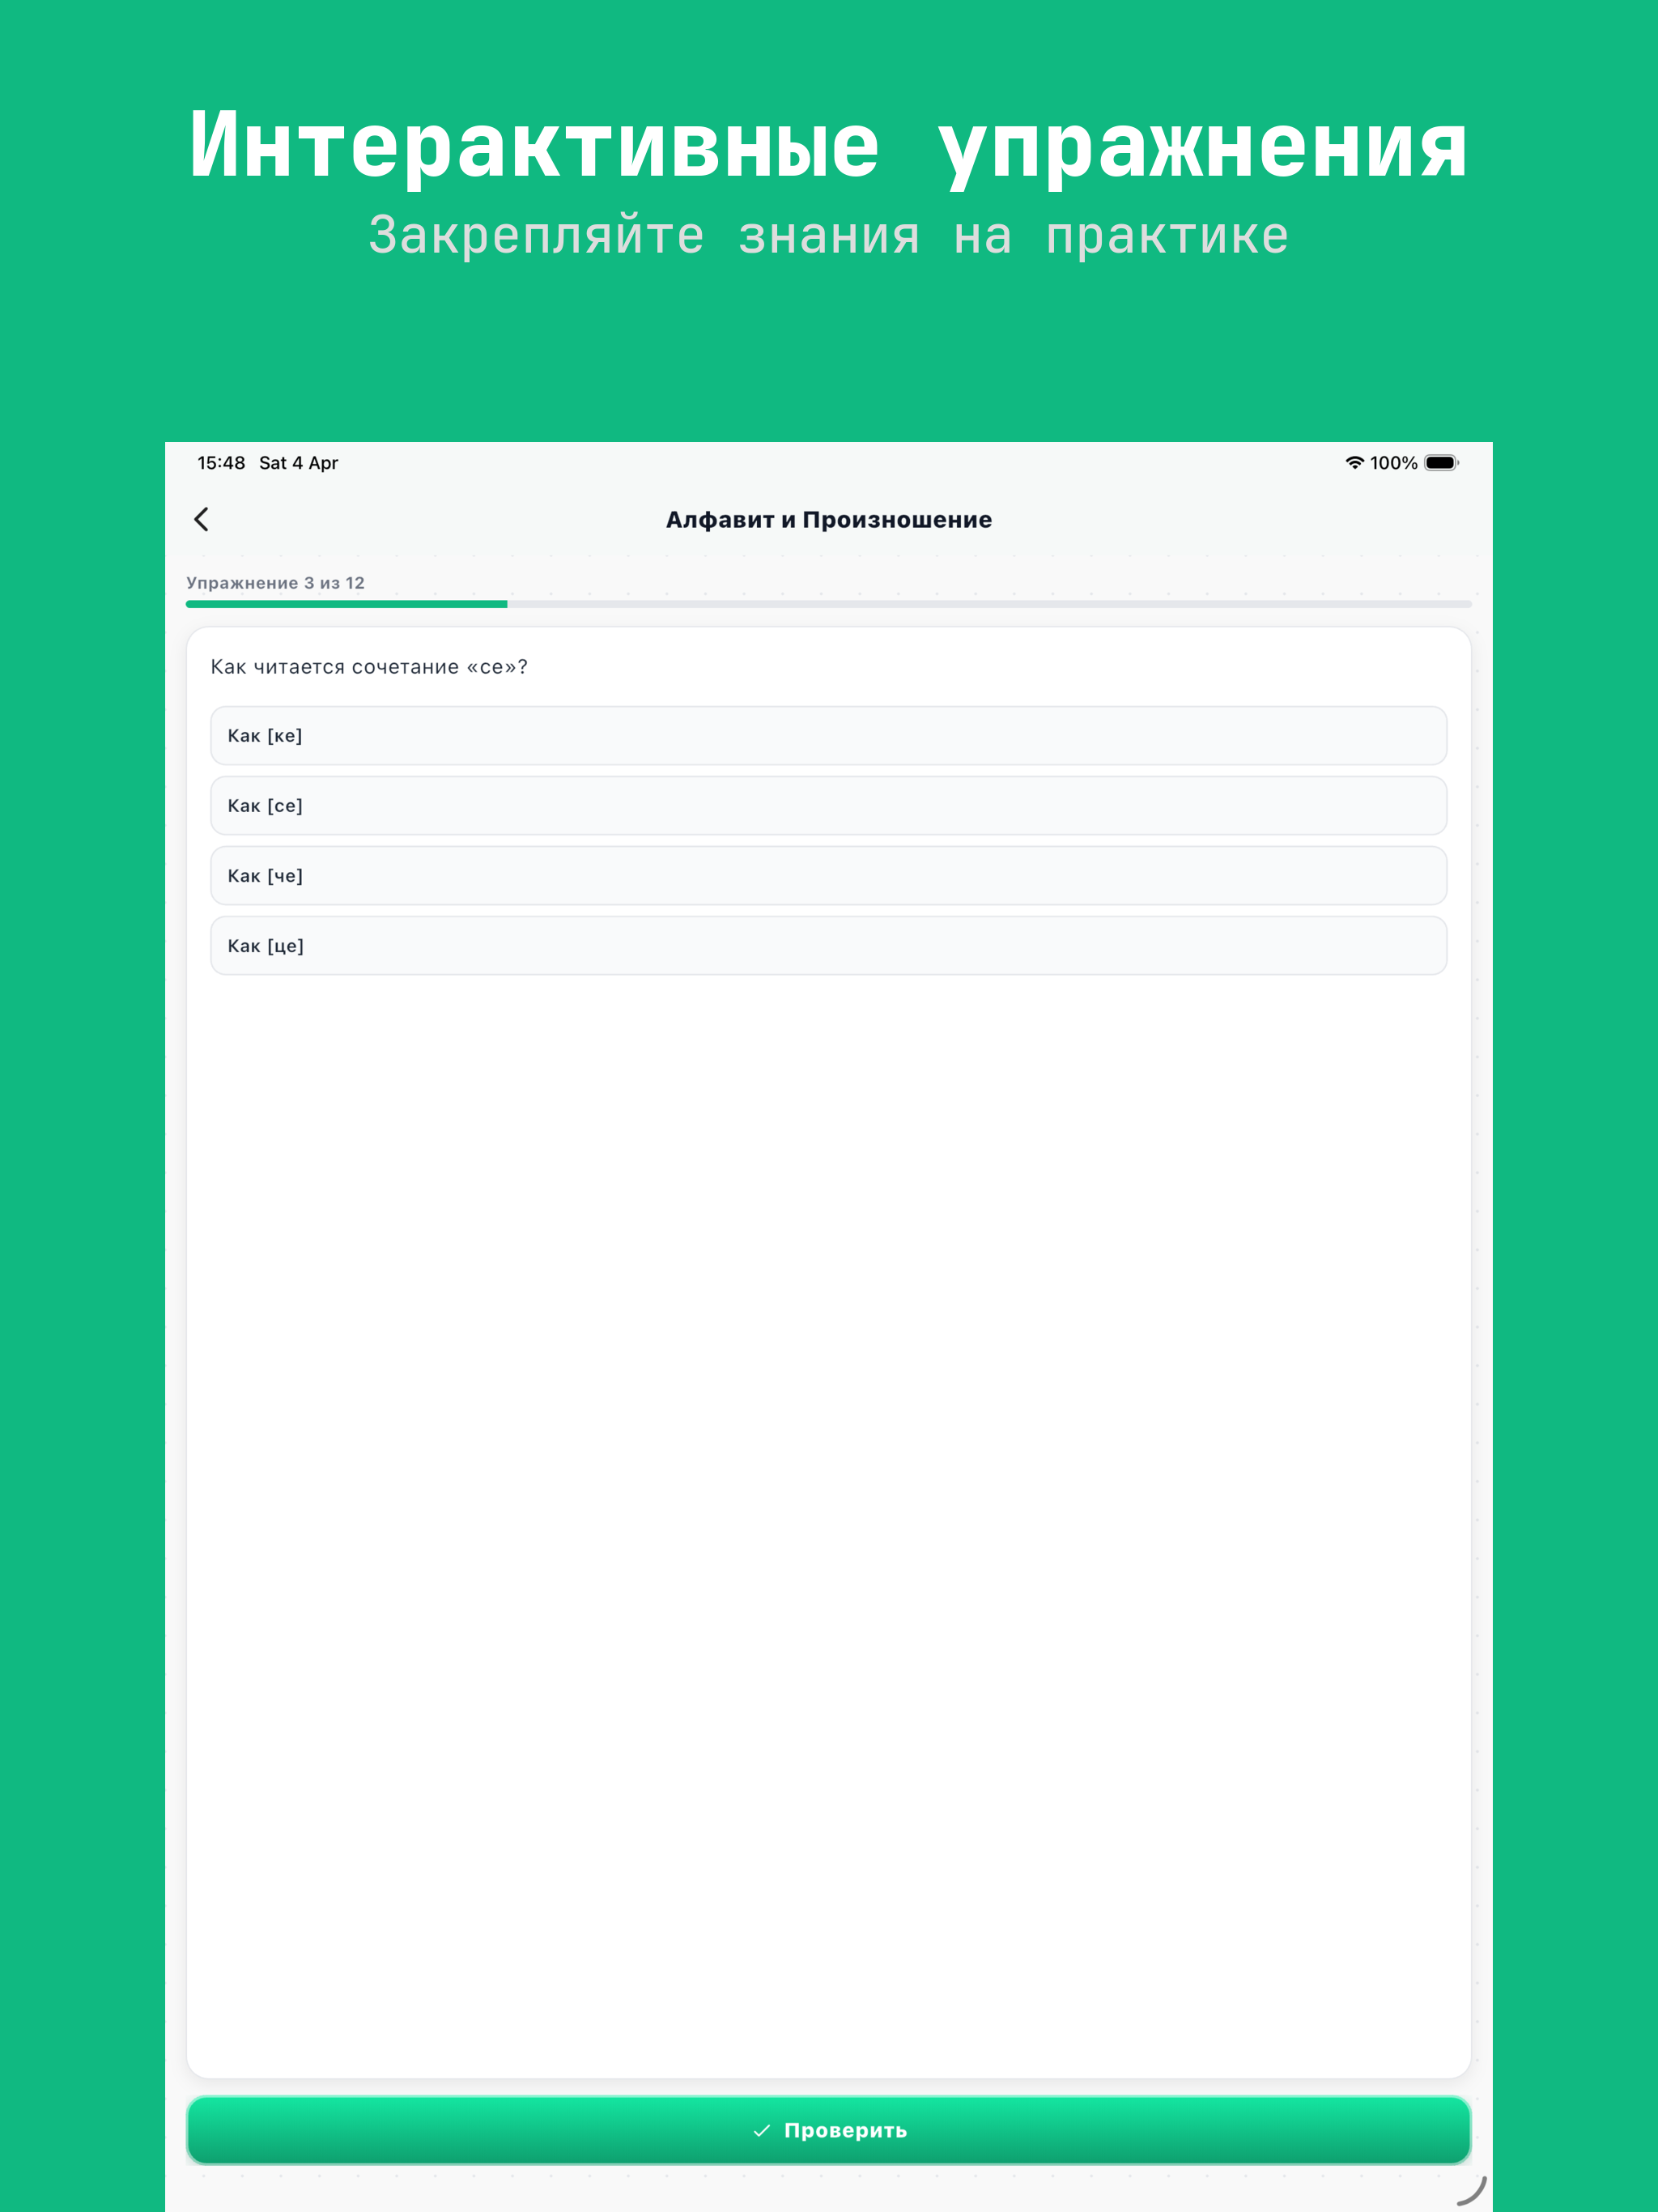The image size is (1658, 2212).
Task: Click the 100% battery percentage text
Action: pos(1393,463)
